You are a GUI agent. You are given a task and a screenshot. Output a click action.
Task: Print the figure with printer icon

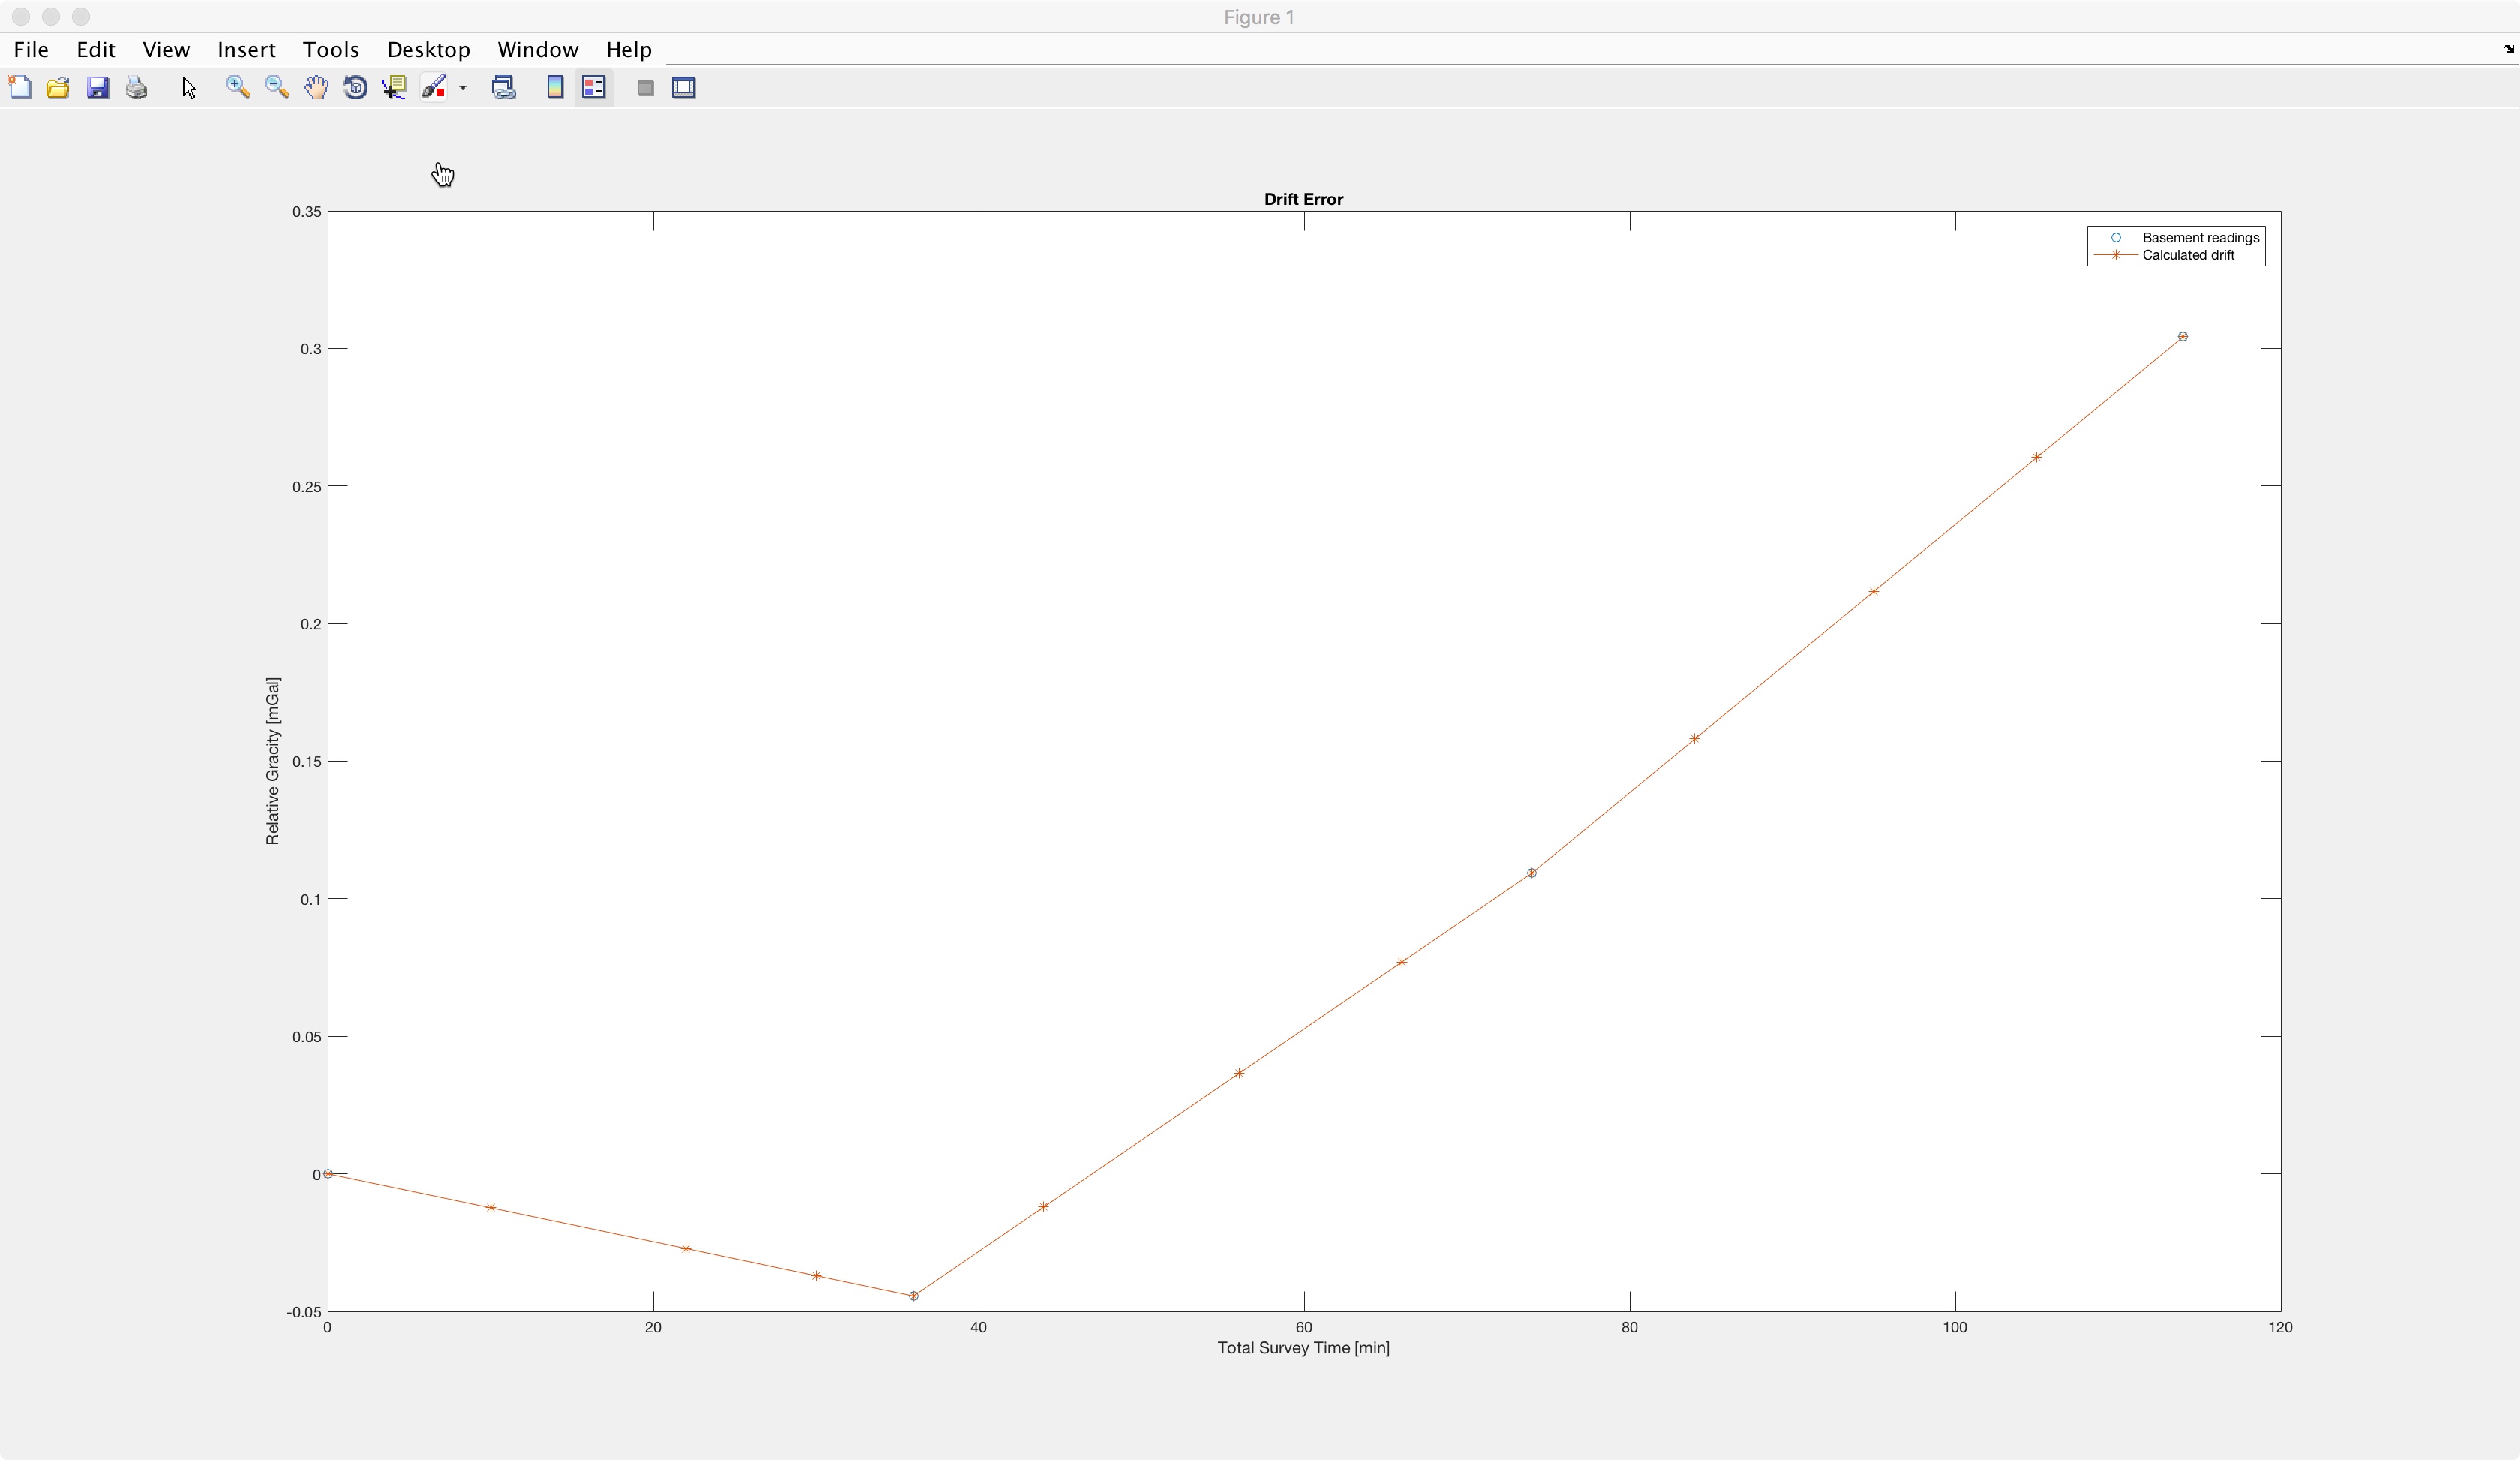click(x=137, y=88)
